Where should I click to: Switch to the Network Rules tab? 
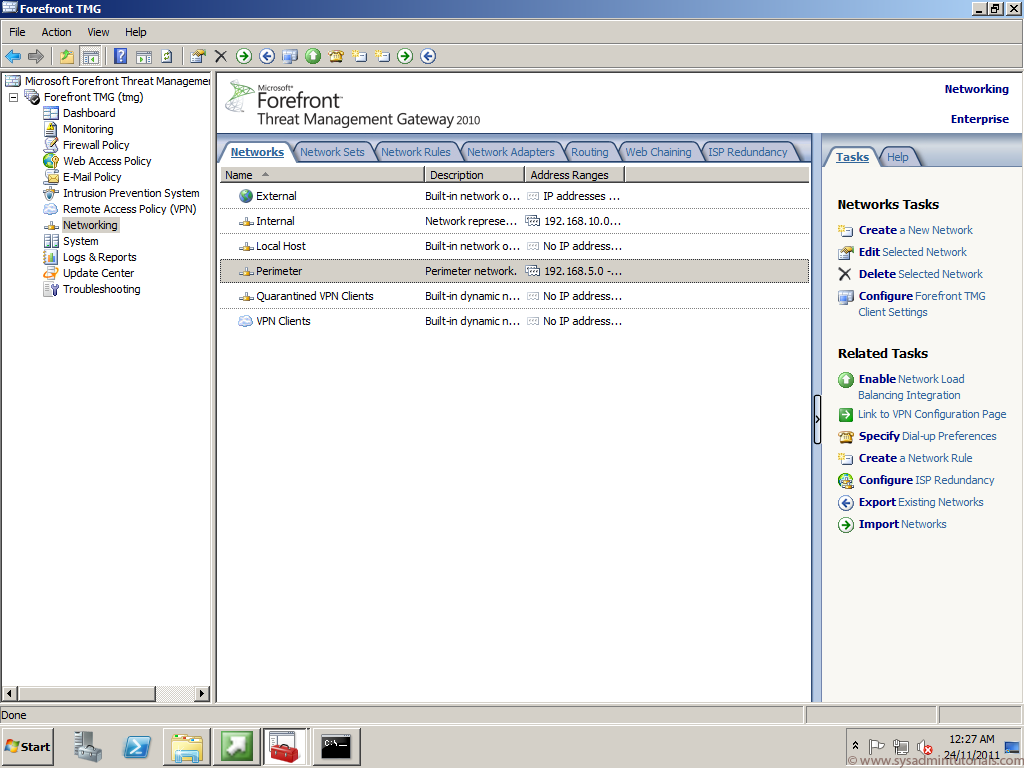(x=415, y=152)
